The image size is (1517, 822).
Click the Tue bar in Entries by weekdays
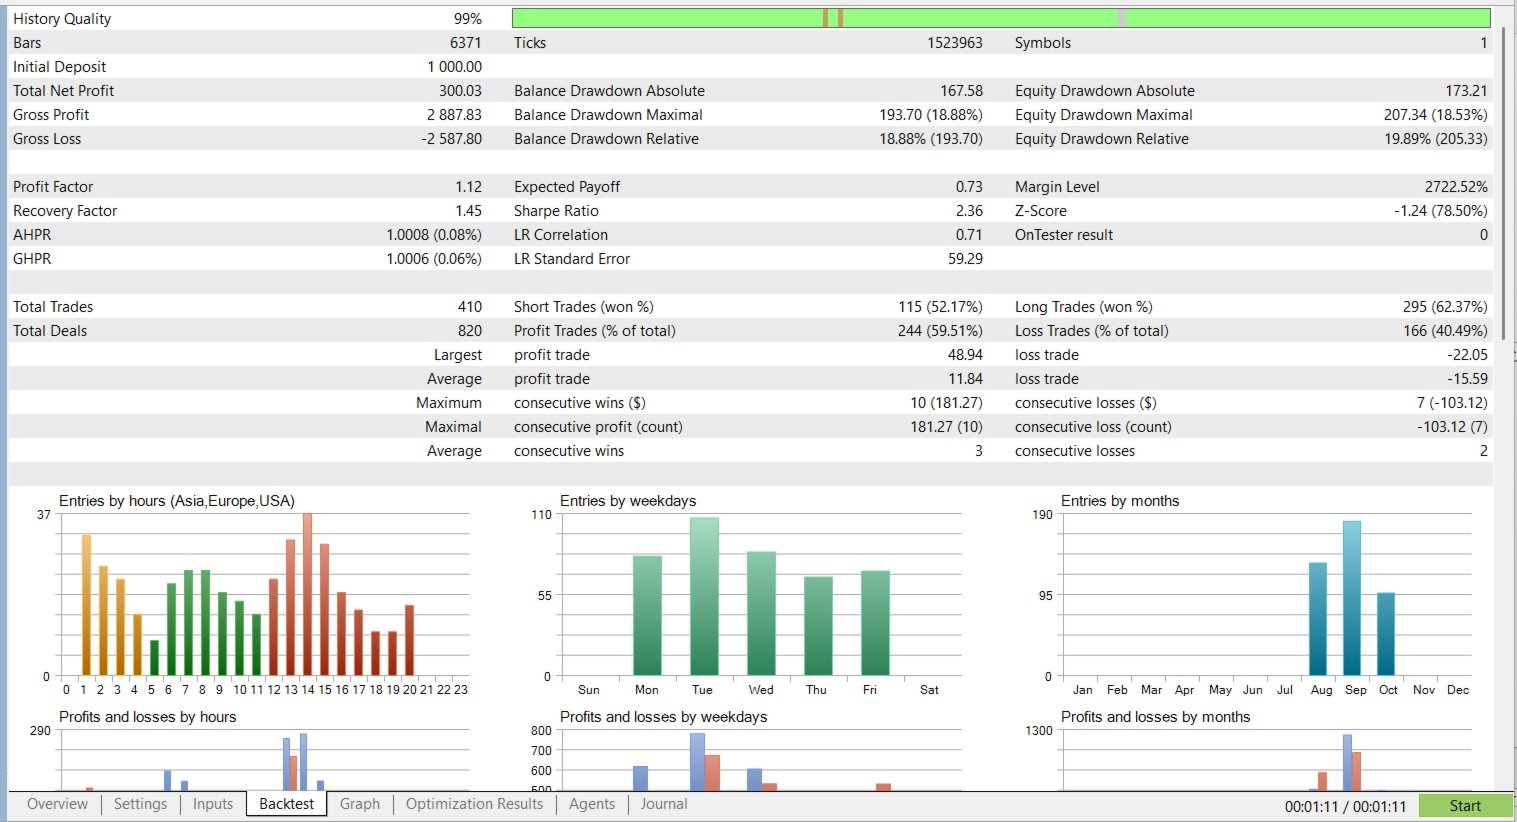tap(704, 596)
